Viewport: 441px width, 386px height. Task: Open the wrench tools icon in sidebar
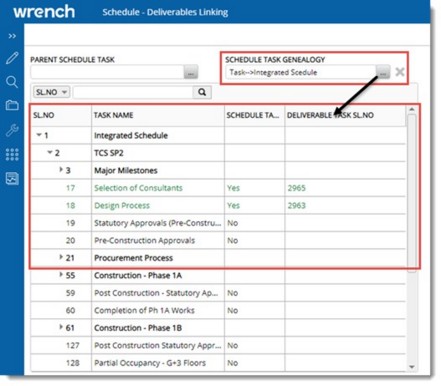(x=12, y=130)
